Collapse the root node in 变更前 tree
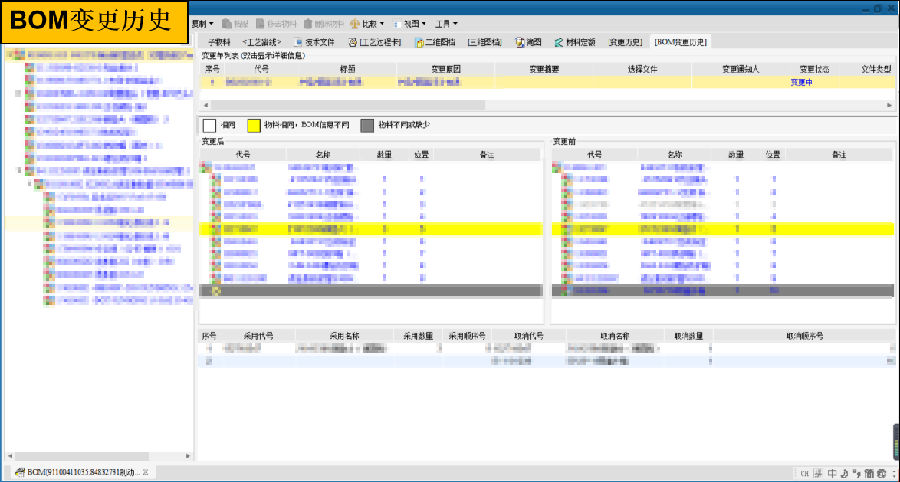900x482 pixels. [556, 168]
